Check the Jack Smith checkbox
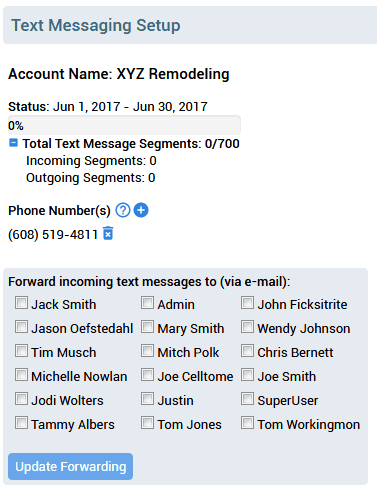 (x=21, y=303)
